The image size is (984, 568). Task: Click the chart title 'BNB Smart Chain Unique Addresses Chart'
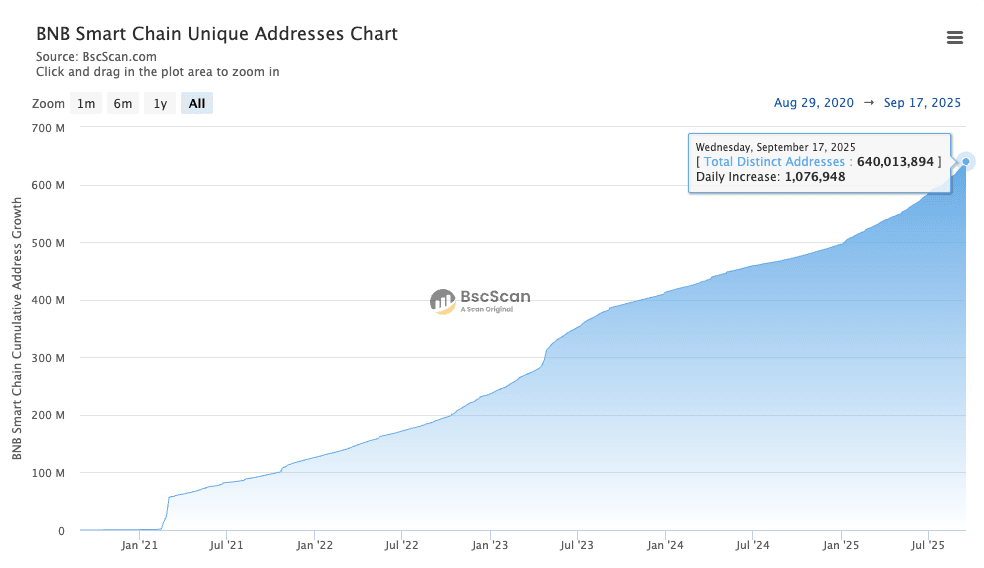[217, 33]
